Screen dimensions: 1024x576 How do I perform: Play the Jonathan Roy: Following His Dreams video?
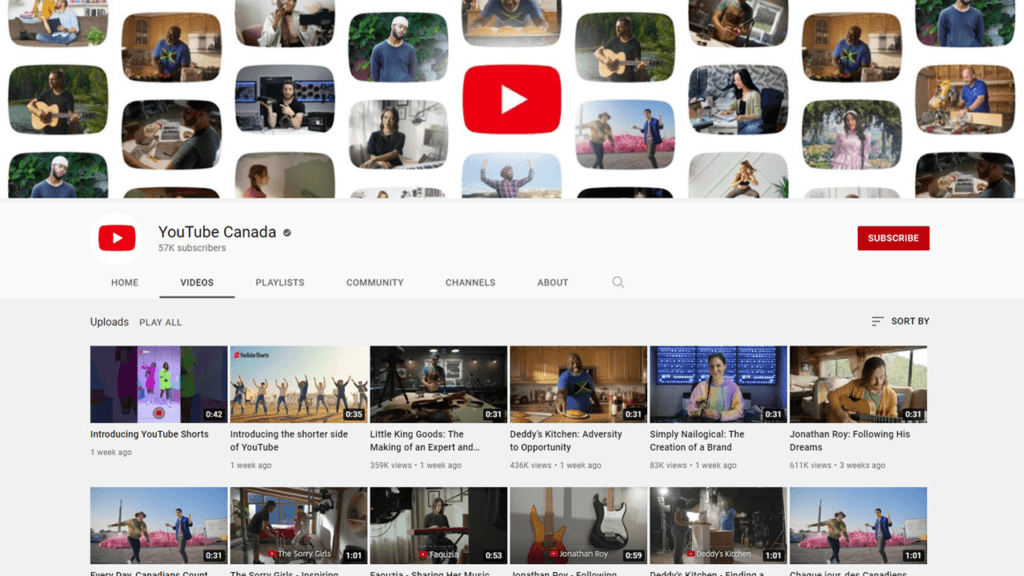click(858, 383)
